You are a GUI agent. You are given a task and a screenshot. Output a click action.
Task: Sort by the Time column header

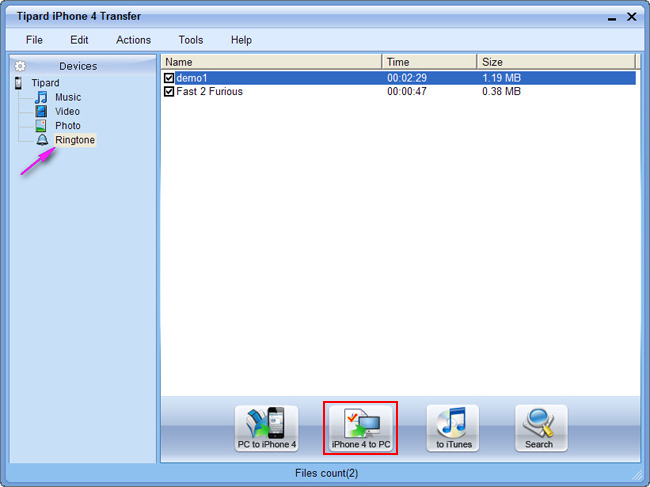[x=429, y=62]
